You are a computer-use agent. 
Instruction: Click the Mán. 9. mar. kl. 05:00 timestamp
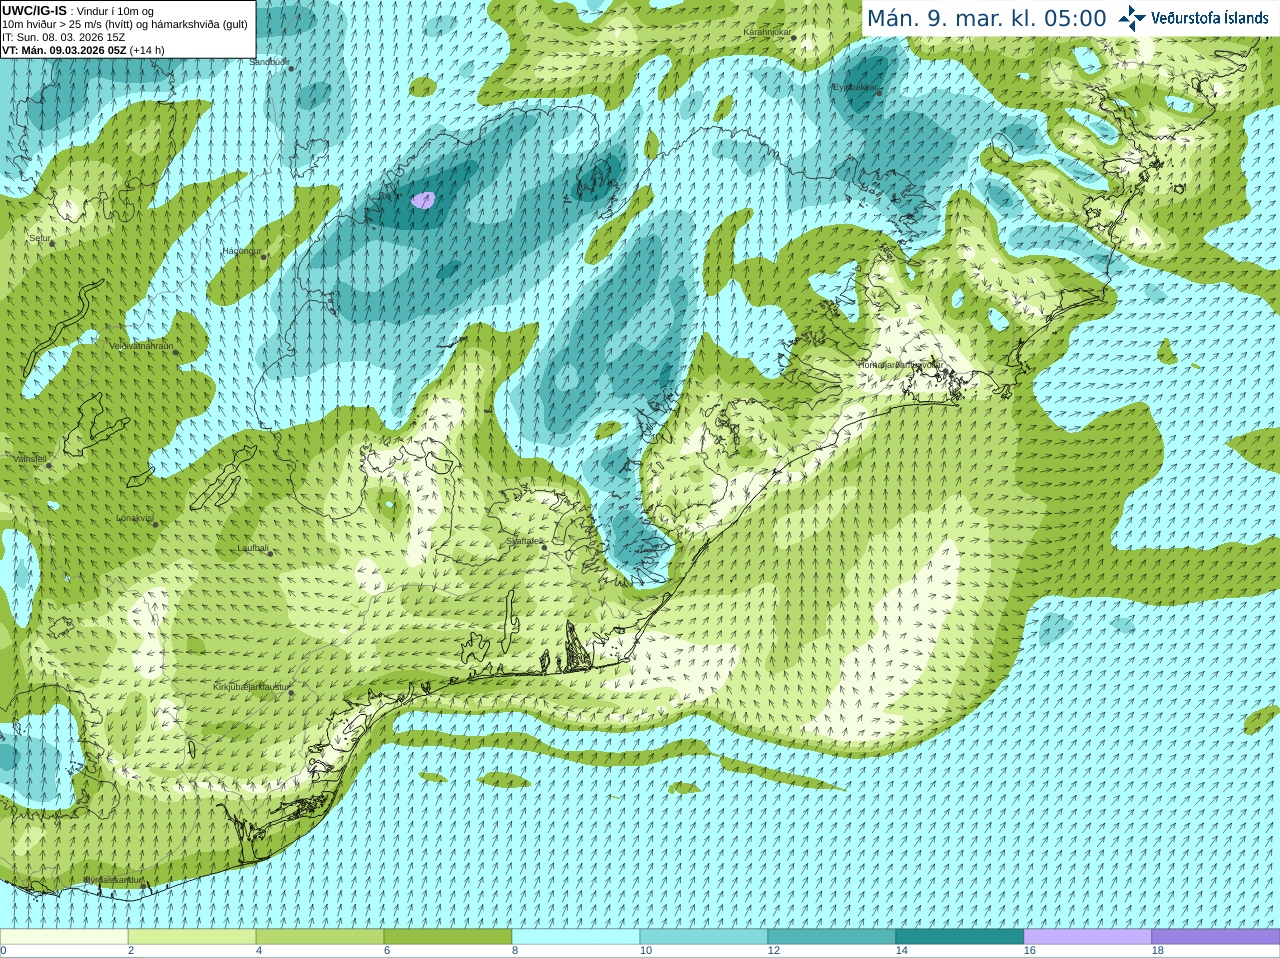987,19
